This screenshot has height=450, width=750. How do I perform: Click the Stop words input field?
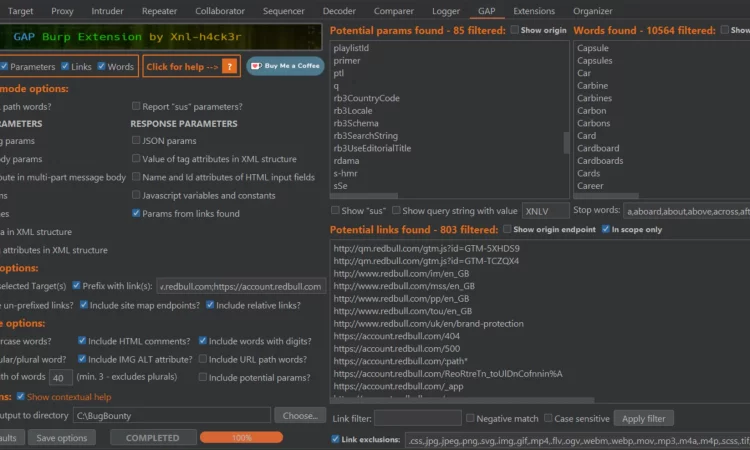(686, 211)
